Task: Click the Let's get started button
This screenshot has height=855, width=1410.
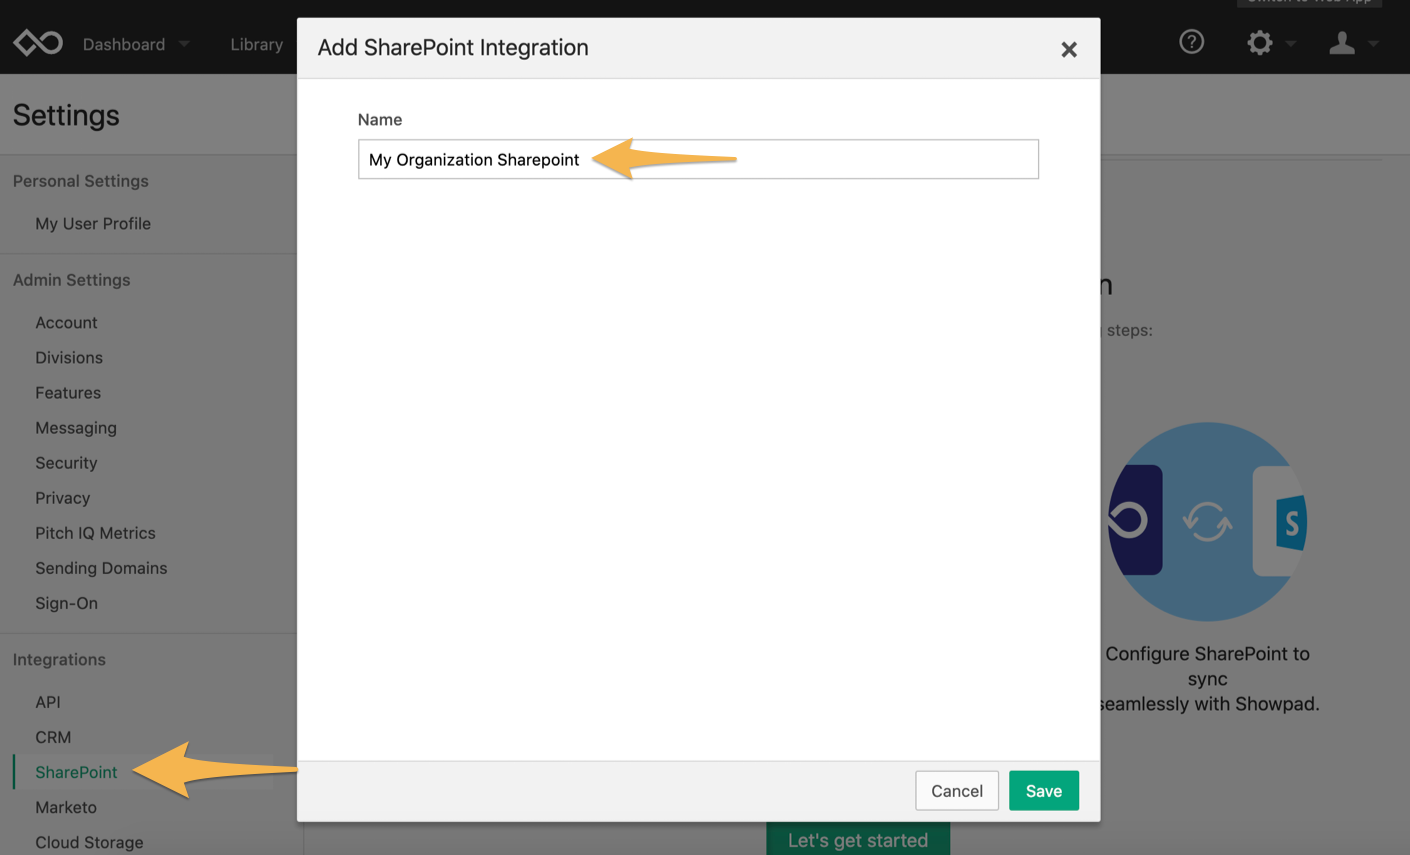Action: 857,839
